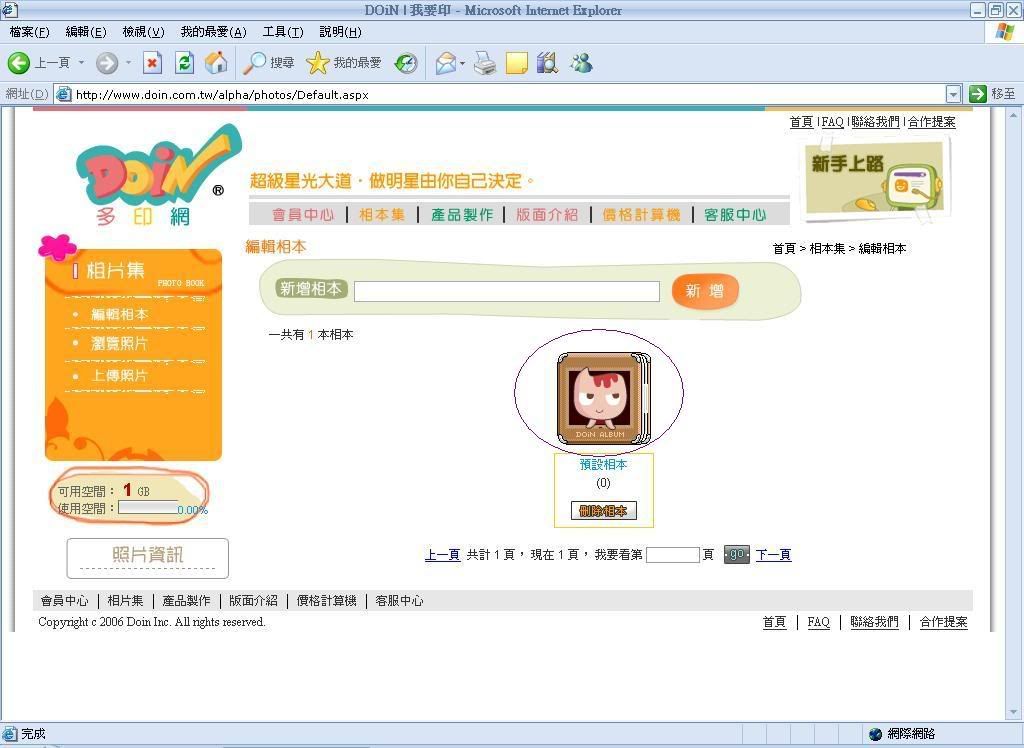1024x748 pixels.
Task: Go to the browser Home page icon
Action: [x=216, y=63]
